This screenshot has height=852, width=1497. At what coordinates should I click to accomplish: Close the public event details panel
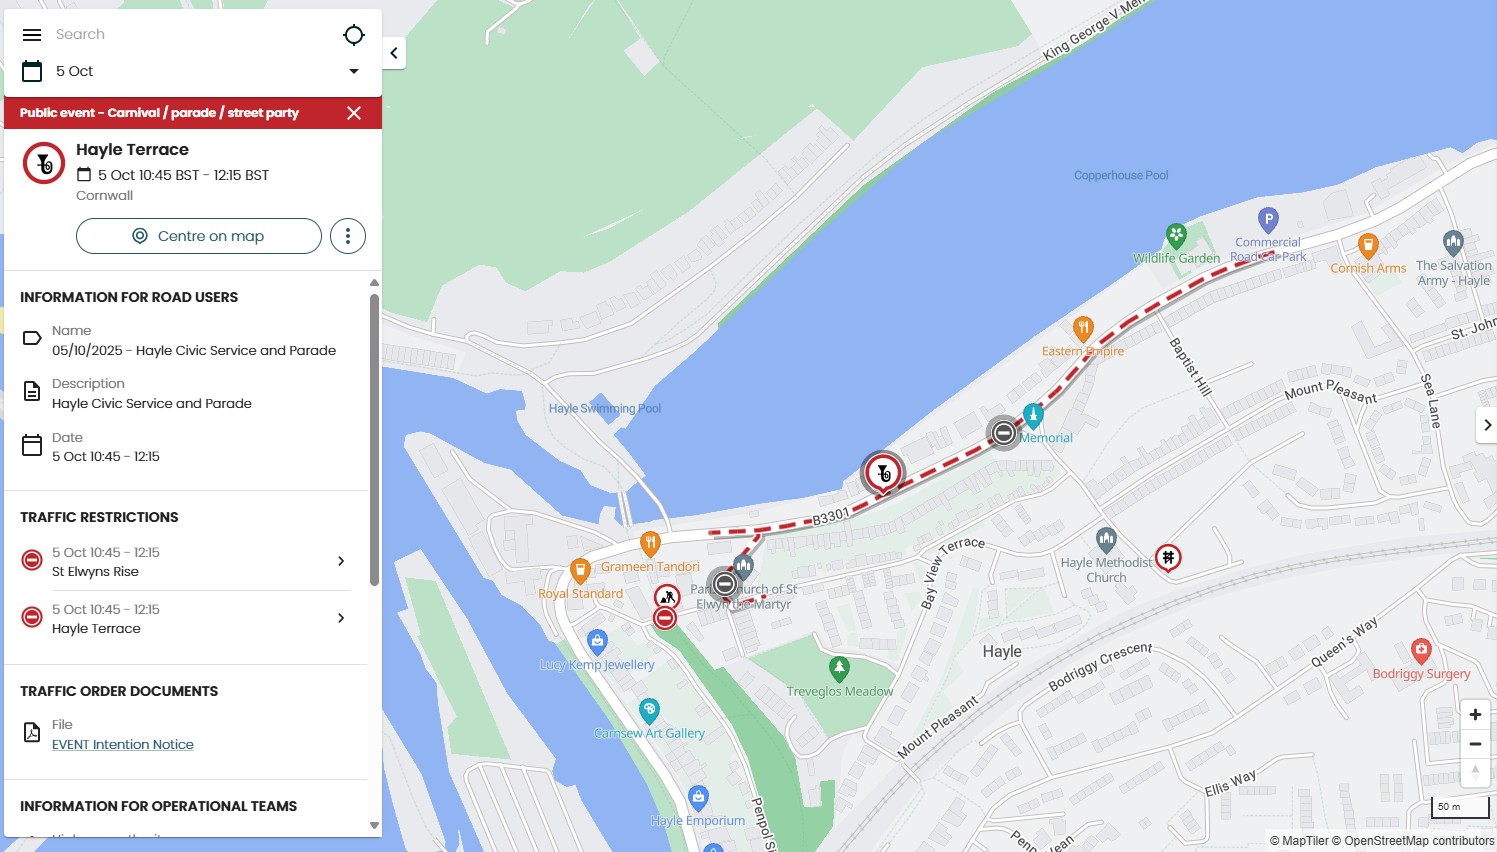[354, 113]
